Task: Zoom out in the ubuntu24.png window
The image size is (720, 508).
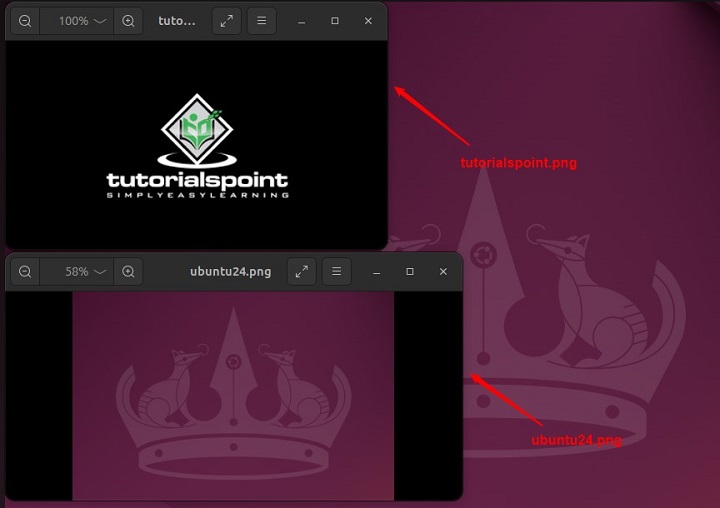Action: pos(25,271)
